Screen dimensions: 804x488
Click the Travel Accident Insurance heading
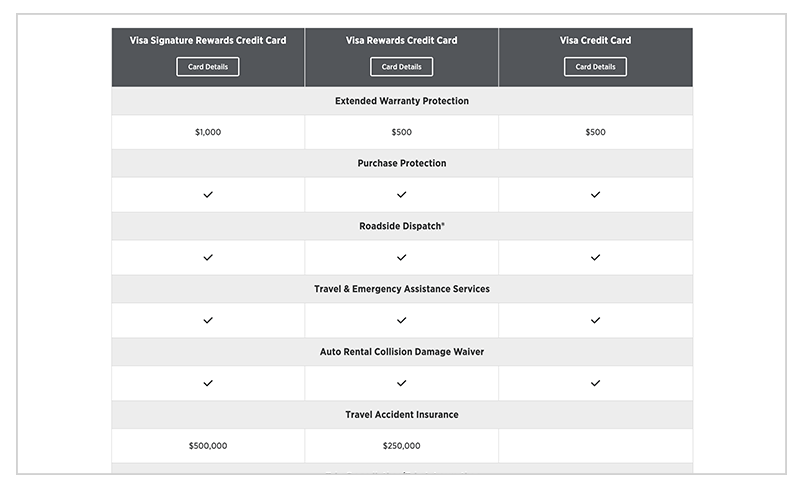[x=401, y=414]
